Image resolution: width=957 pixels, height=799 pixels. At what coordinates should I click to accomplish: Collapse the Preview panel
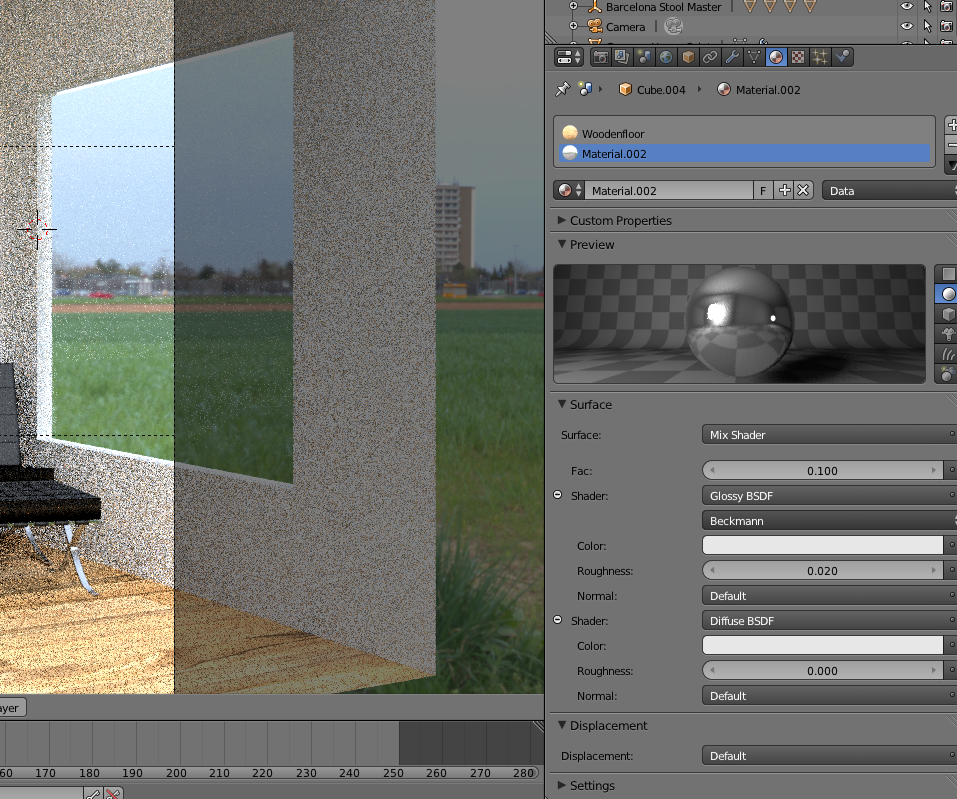[562, 244]
